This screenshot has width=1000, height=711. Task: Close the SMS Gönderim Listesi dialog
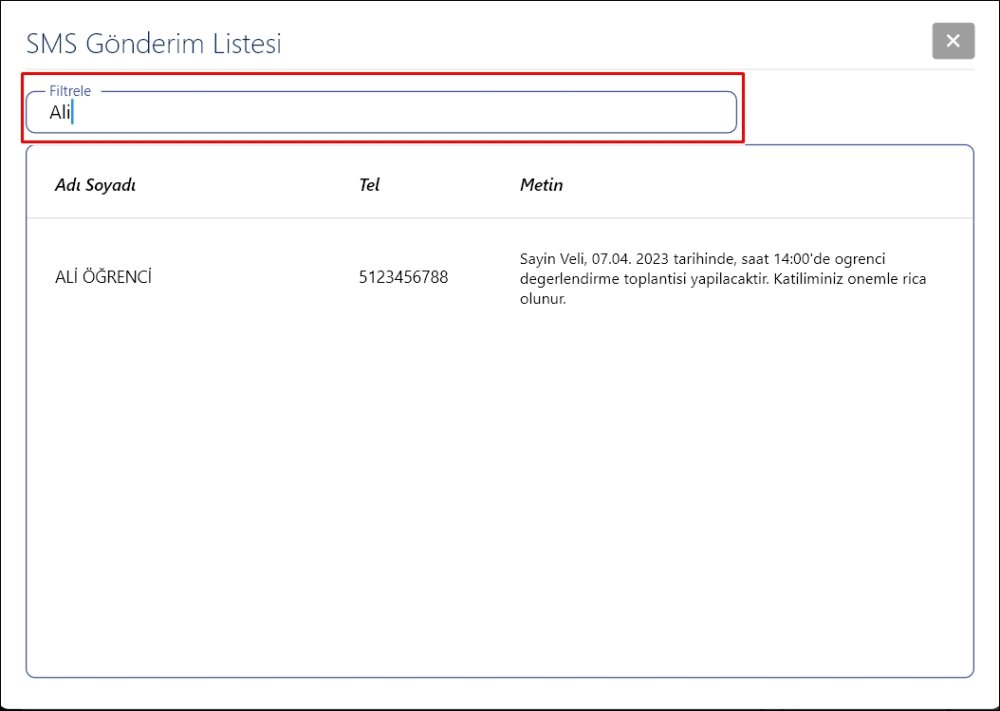(x=953, y=41)
